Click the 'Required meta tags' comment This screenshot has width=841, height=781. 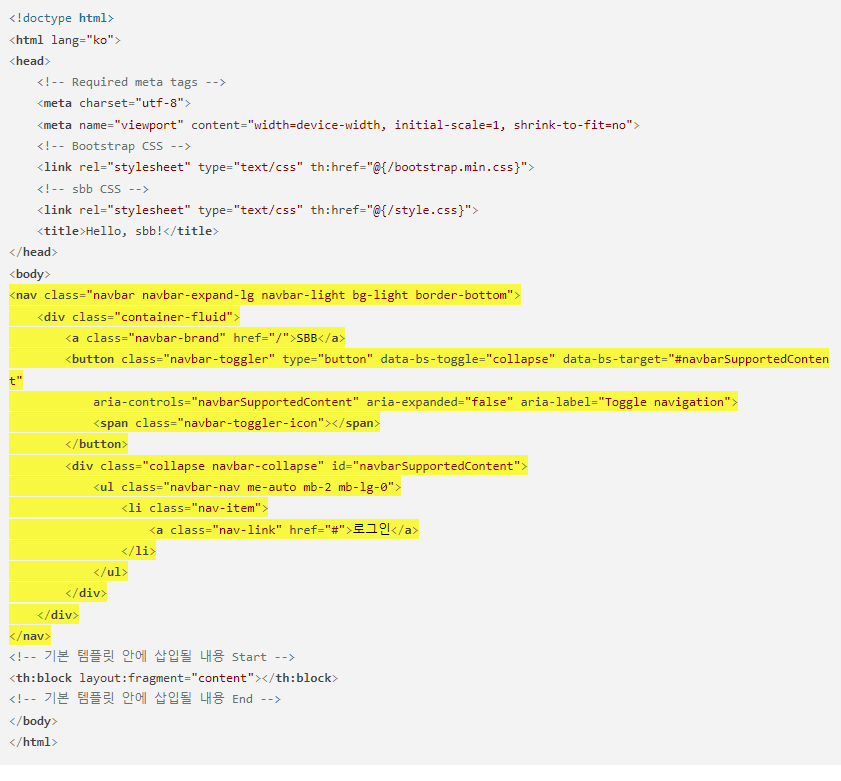[x=131, y=82]
